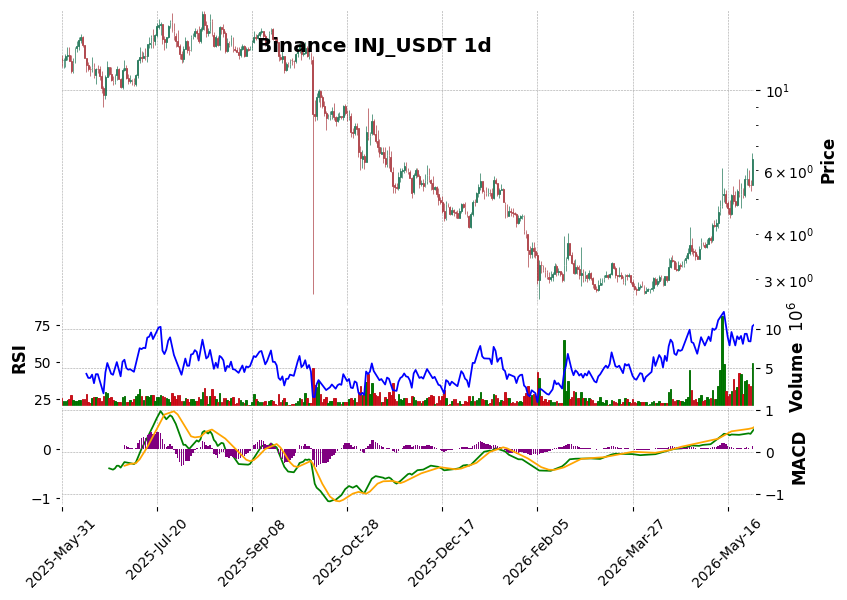Click the 2026-Mar-27 date tick label
This screenshot has width=847, height=600.
pyautogui.click(x=631, y=555)
